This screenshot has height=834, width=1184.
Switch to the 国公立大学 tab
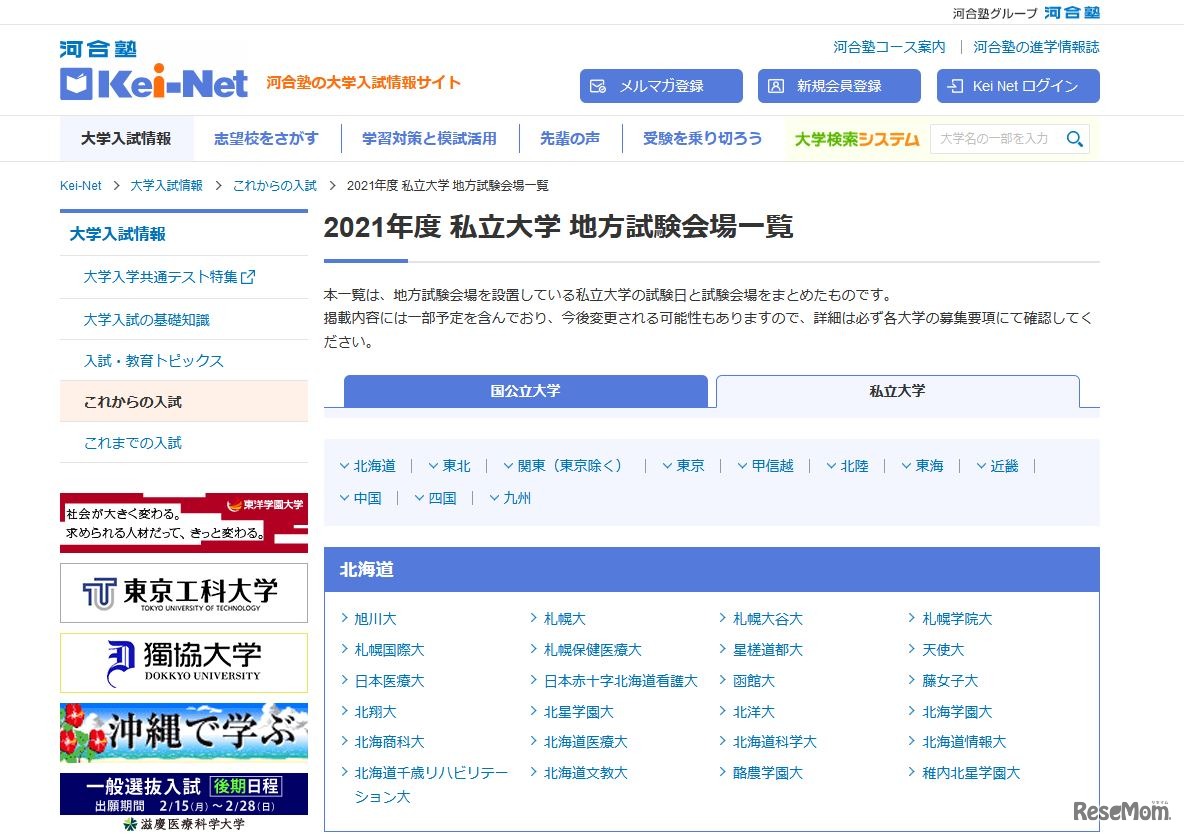(x=525, y=391)
